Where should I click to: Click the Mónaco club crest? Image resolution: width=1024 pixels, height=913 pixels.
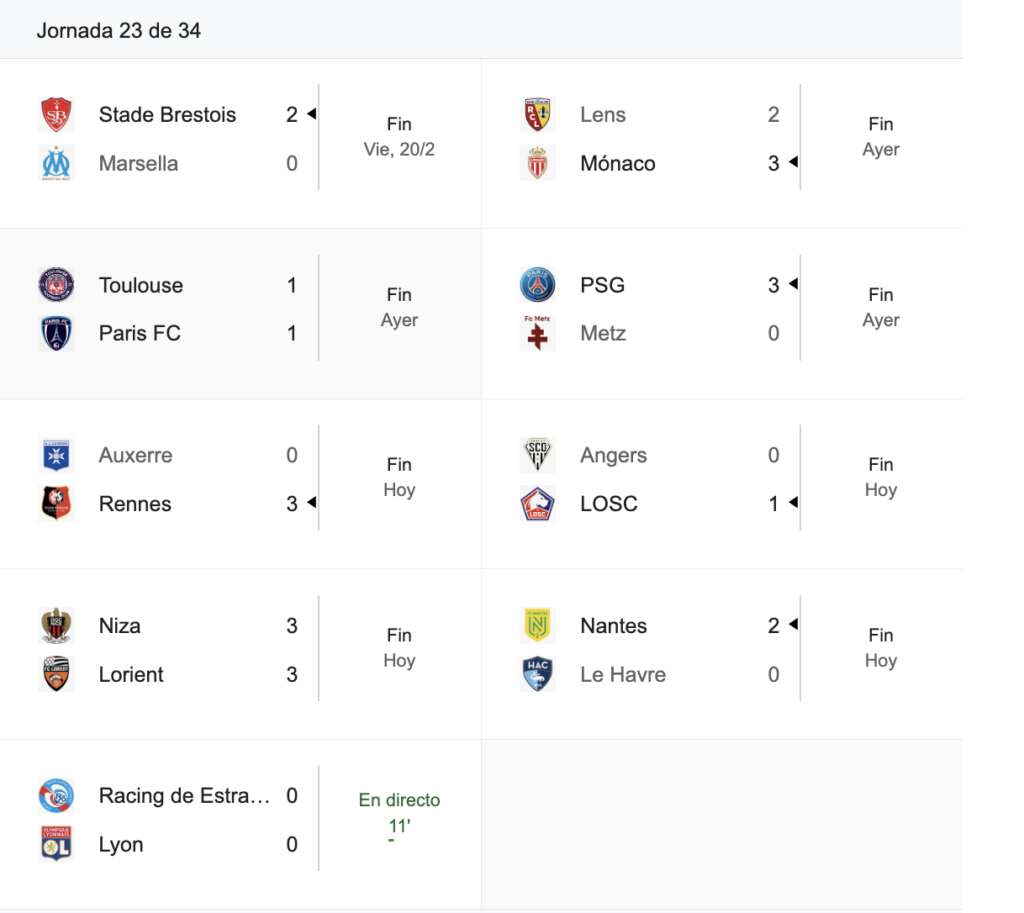(537, 163)
